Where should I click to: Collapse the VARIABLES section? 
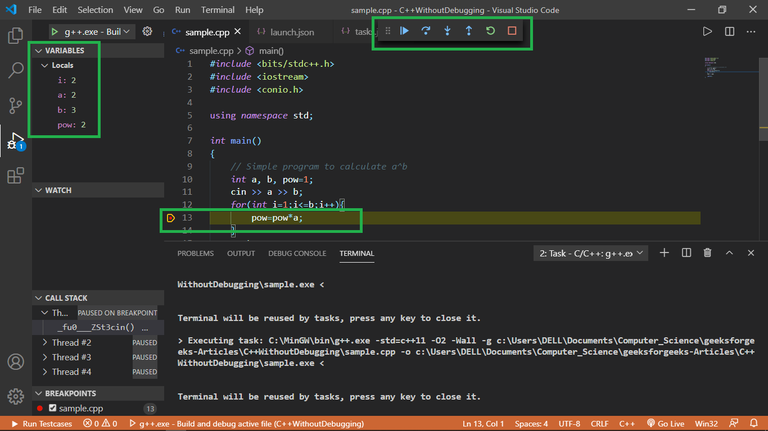[39, 50]
